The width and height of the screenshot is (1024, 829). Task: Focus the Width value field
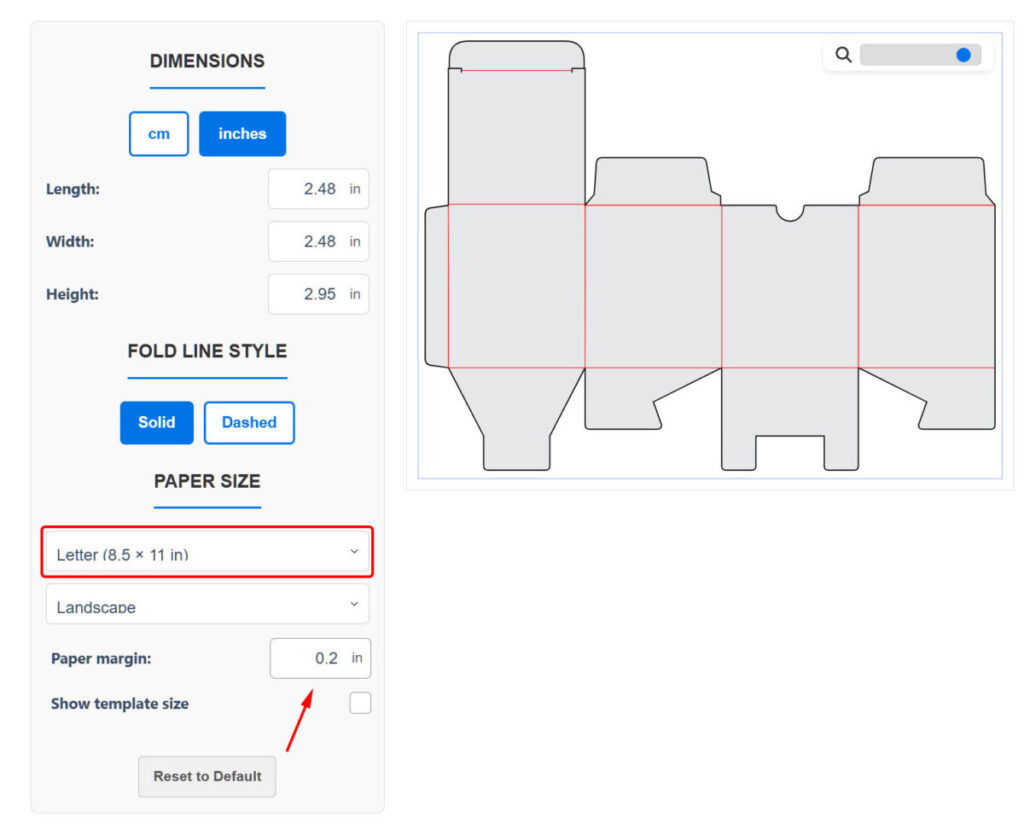point(308,242)
